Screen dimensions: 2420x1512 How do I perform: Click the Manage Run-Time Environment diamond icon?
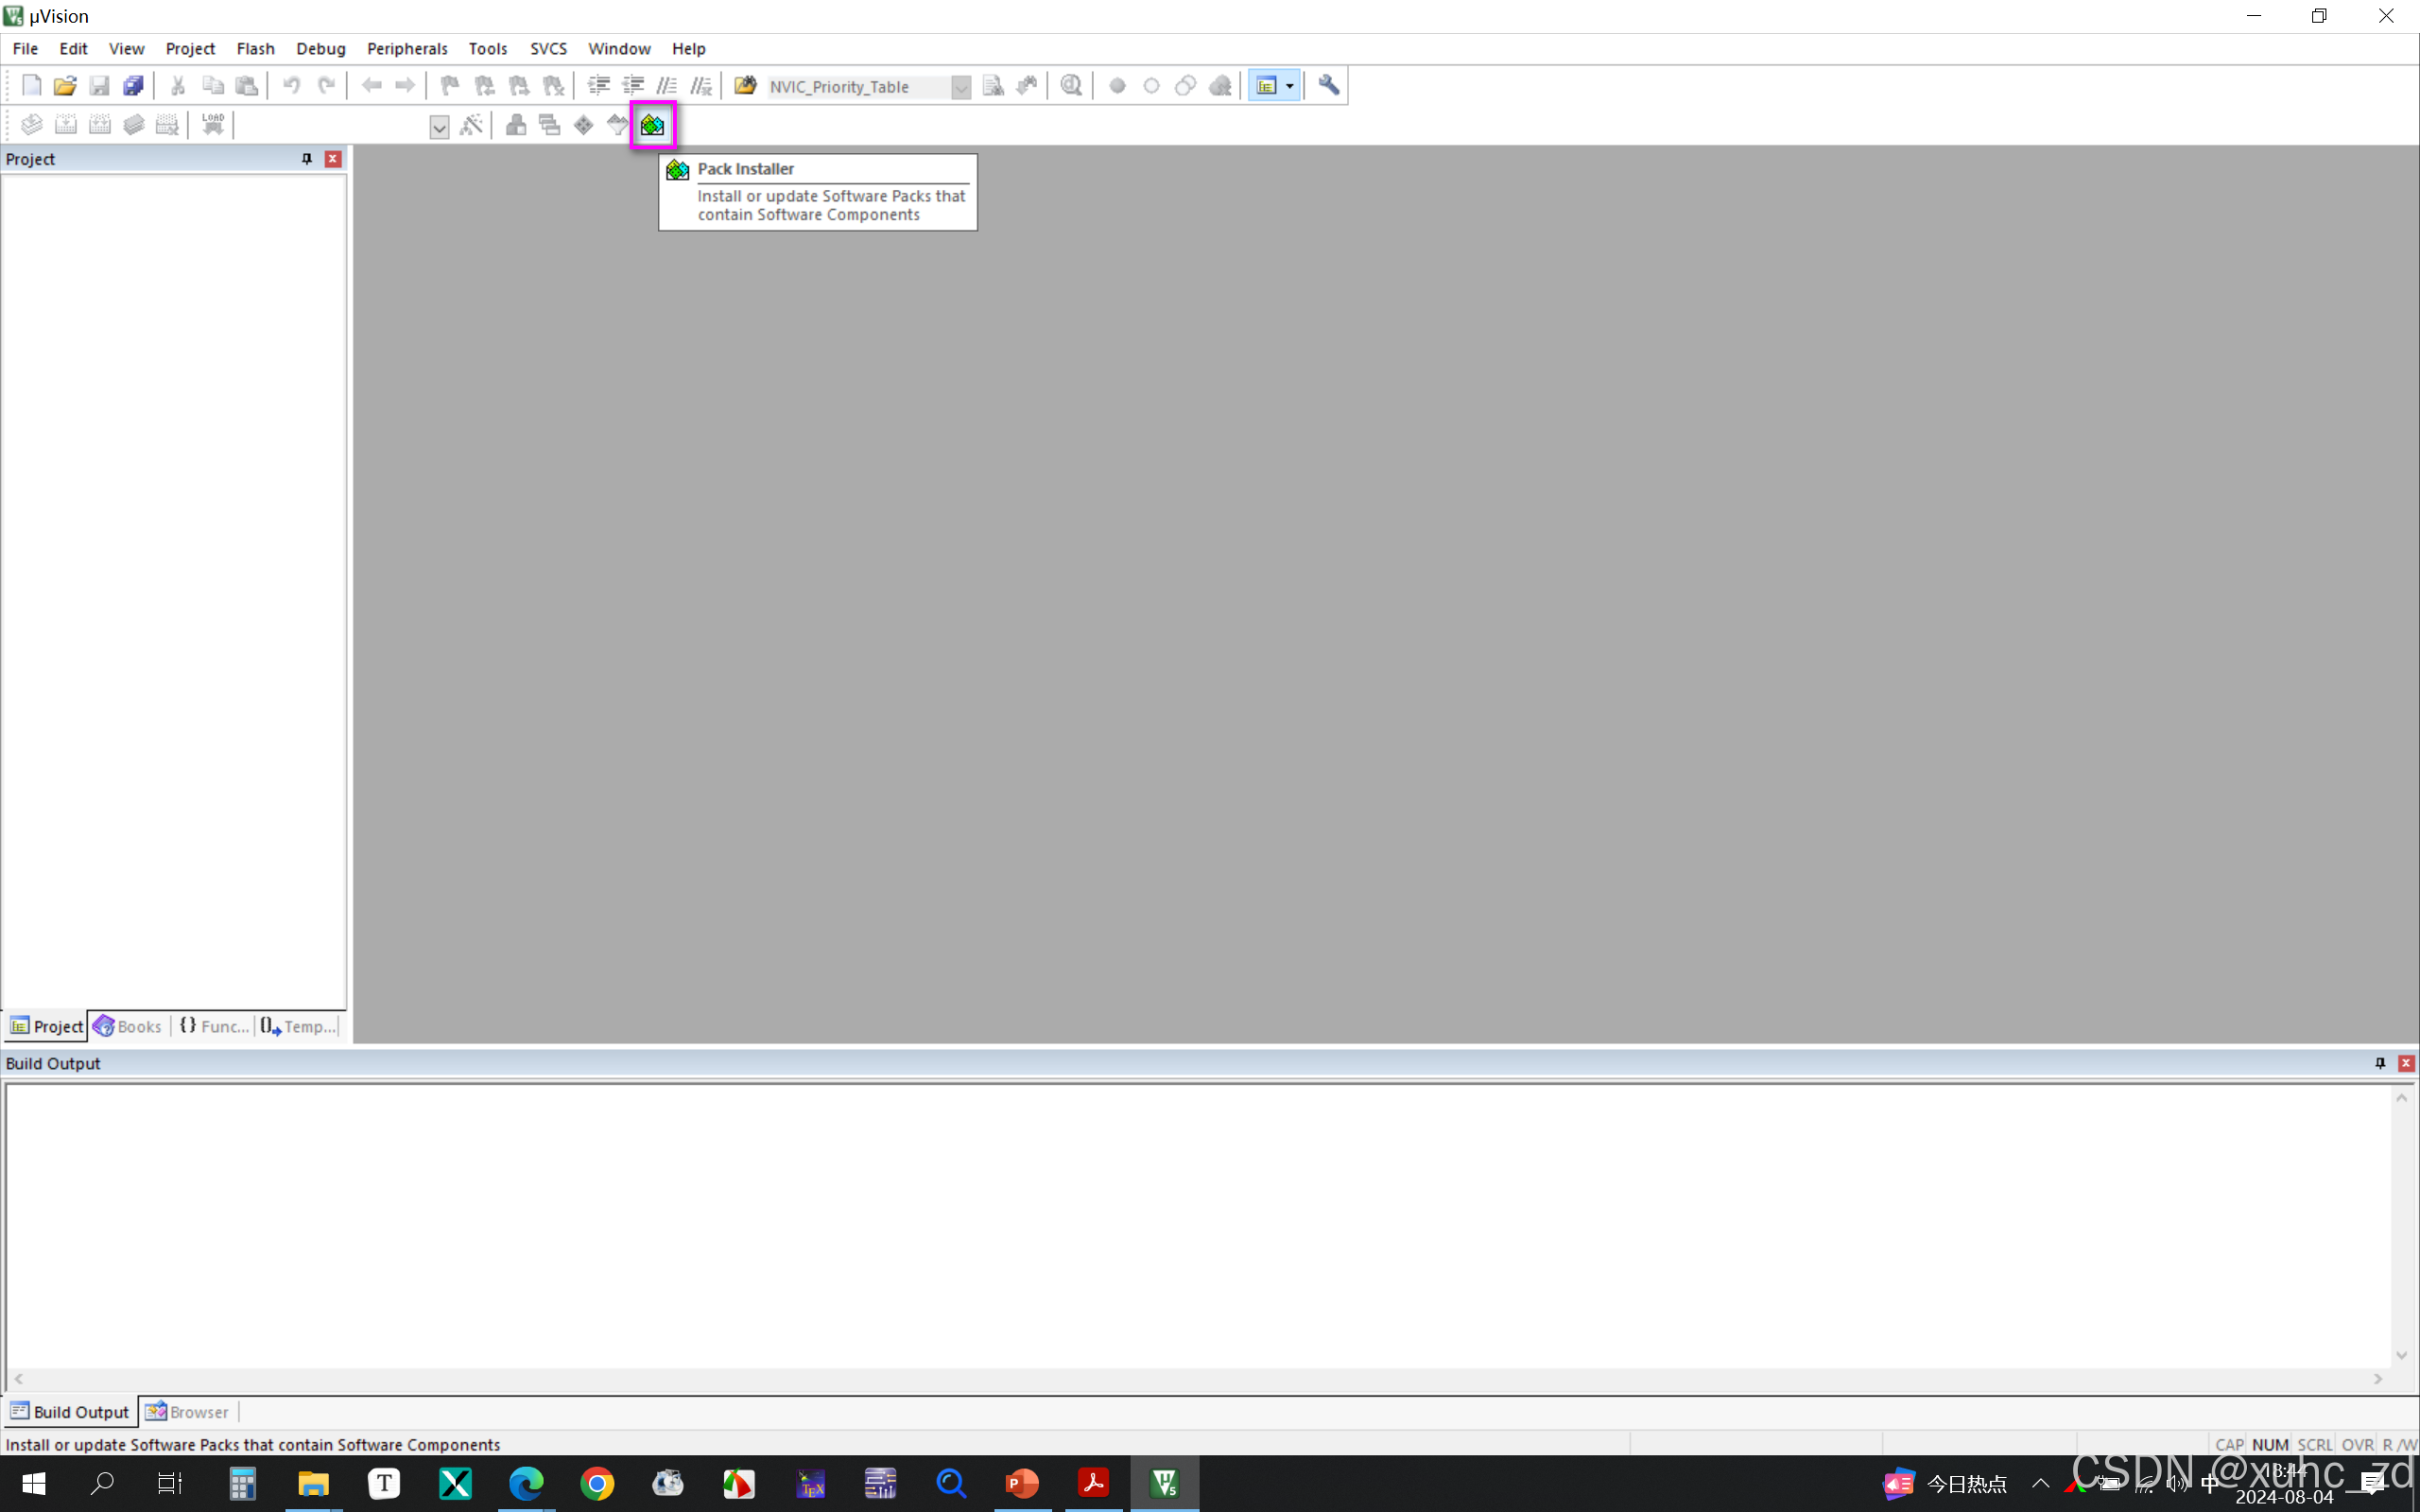584,125
